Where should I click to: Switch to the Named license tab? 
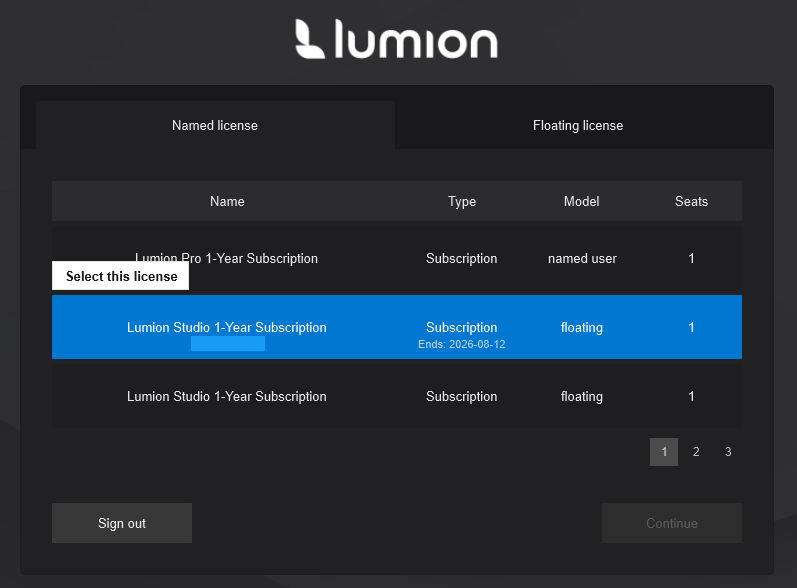(215, 126)
